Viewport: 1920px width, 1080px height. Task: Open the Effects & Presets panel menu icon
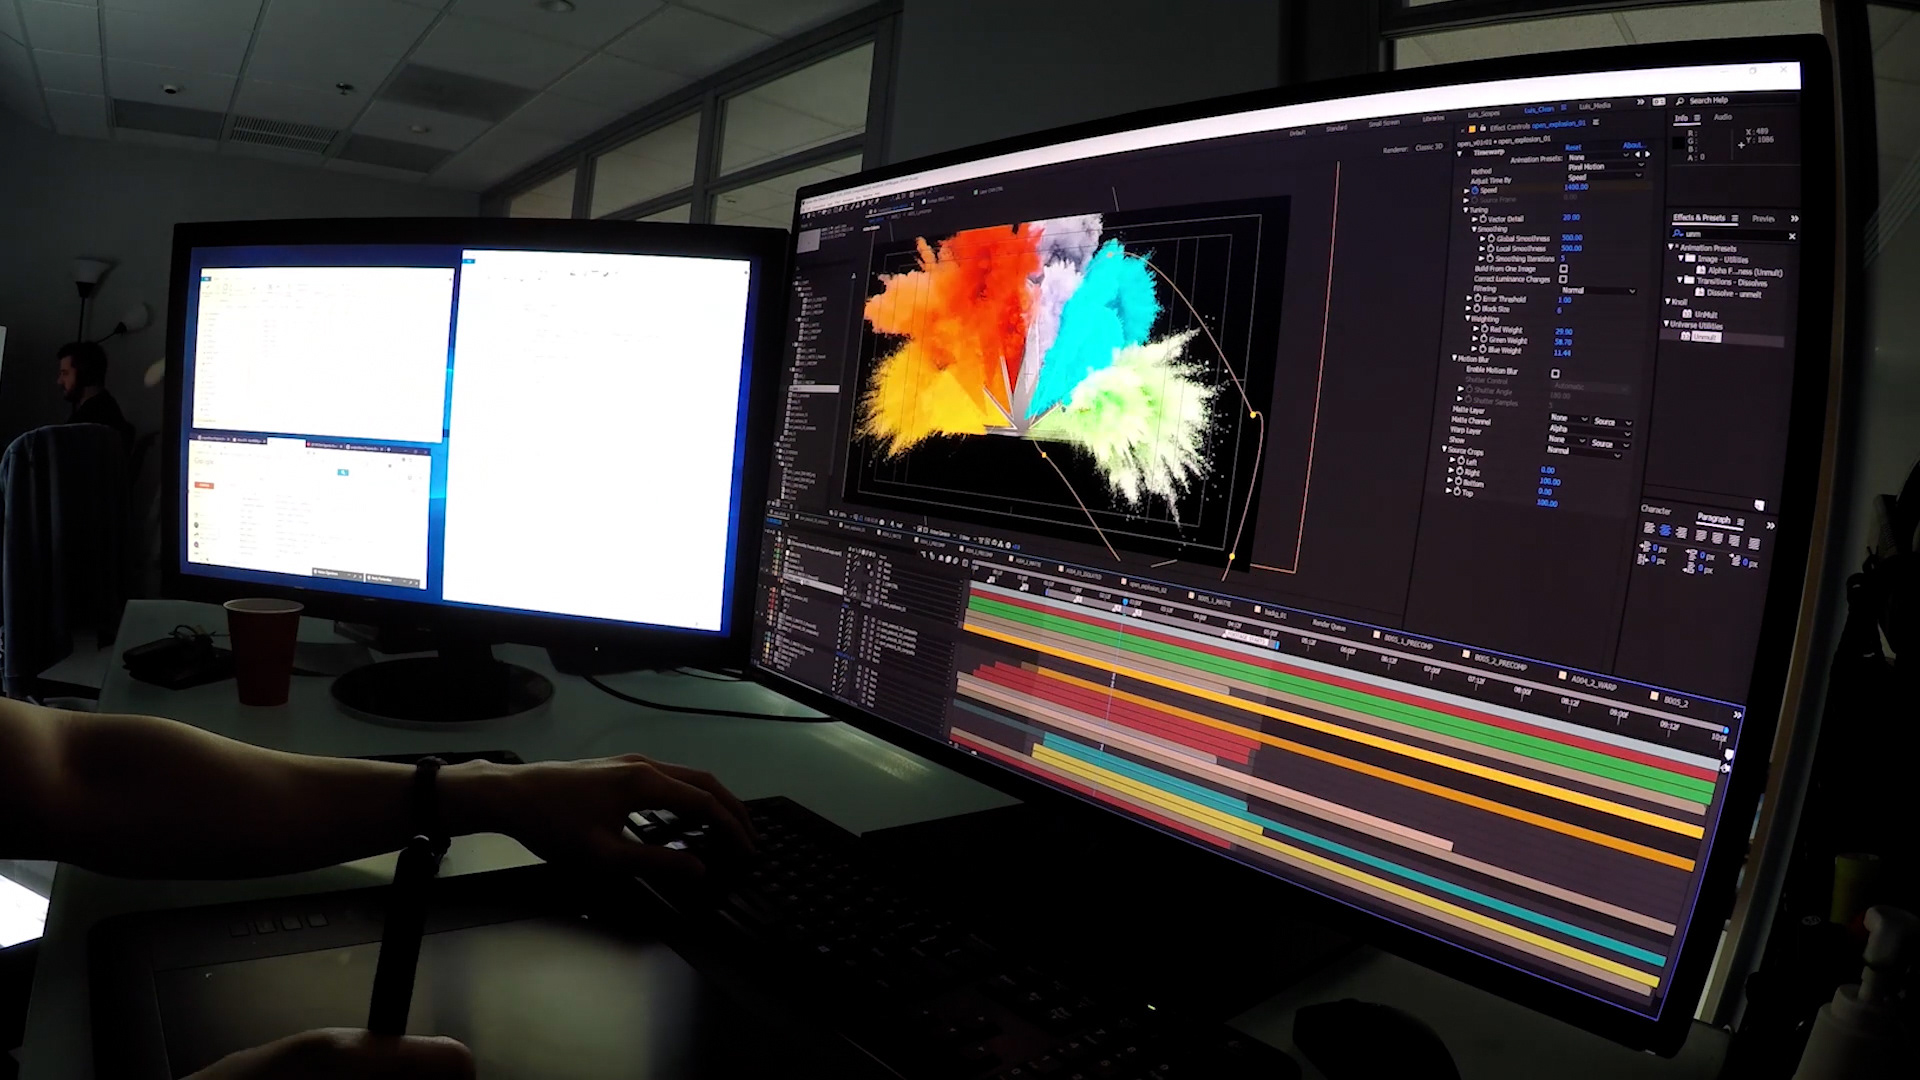click(x=1735, y=218)
